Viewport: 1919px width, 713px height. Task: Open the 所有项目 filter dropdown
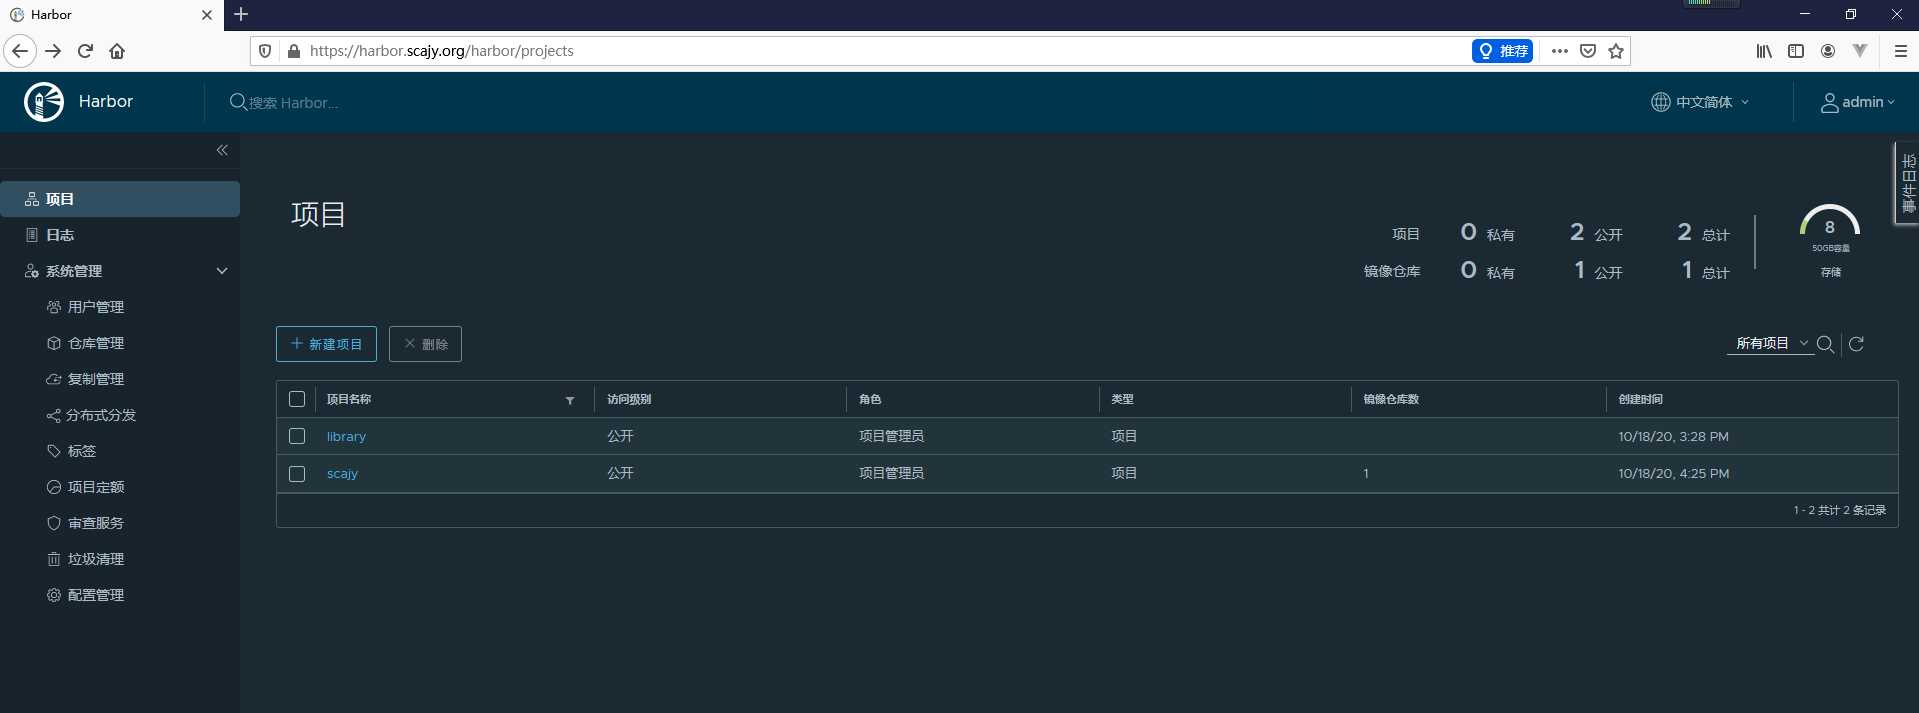(x=1770, y=344)
